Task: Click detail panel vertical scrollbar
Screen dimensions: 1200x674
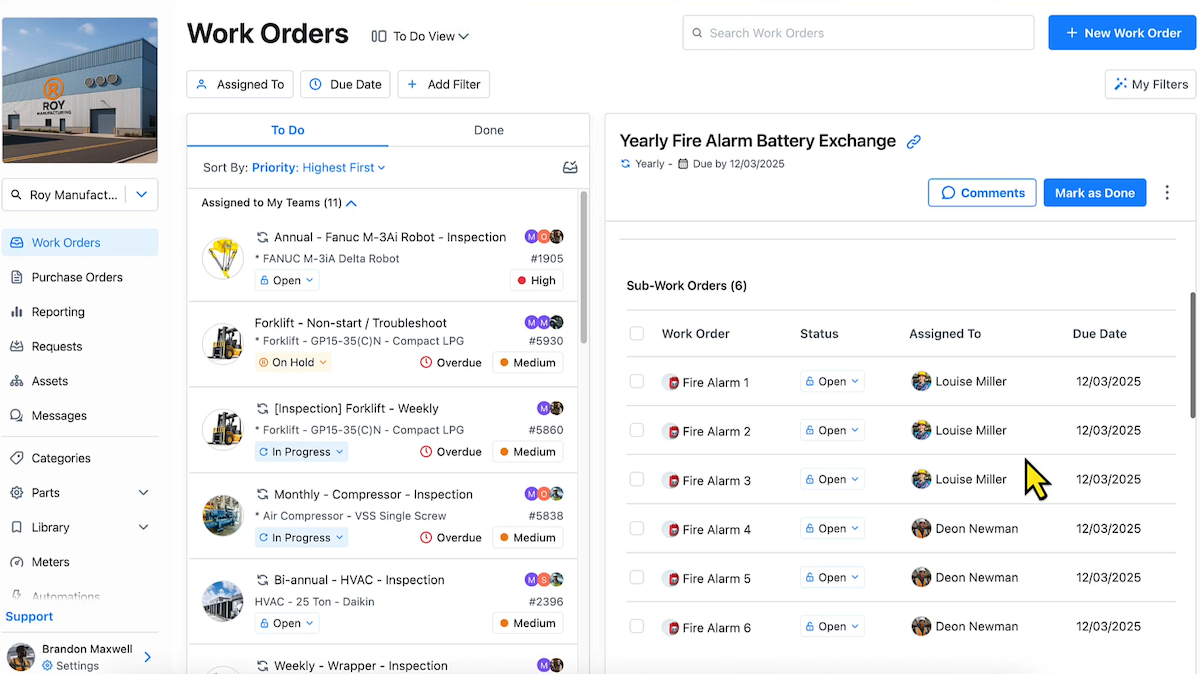Action: pos(1192,355)
